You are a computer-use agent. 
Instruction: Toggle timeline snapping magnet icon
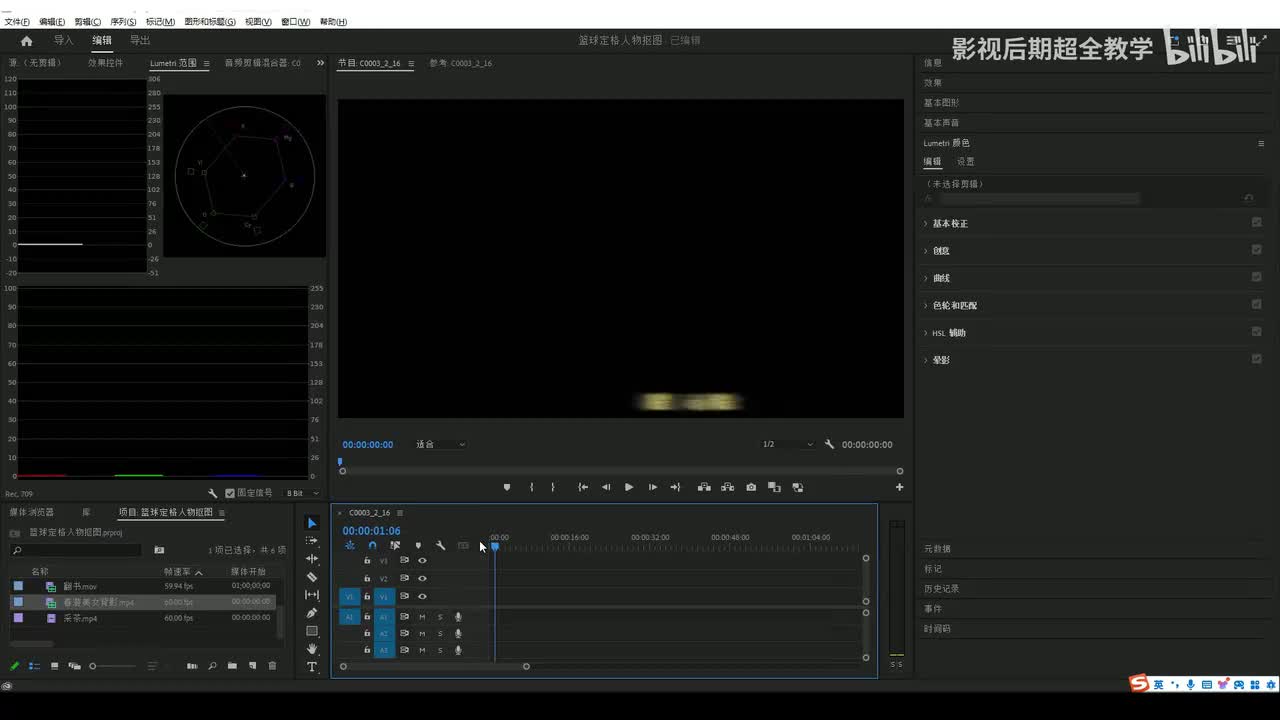372,546
